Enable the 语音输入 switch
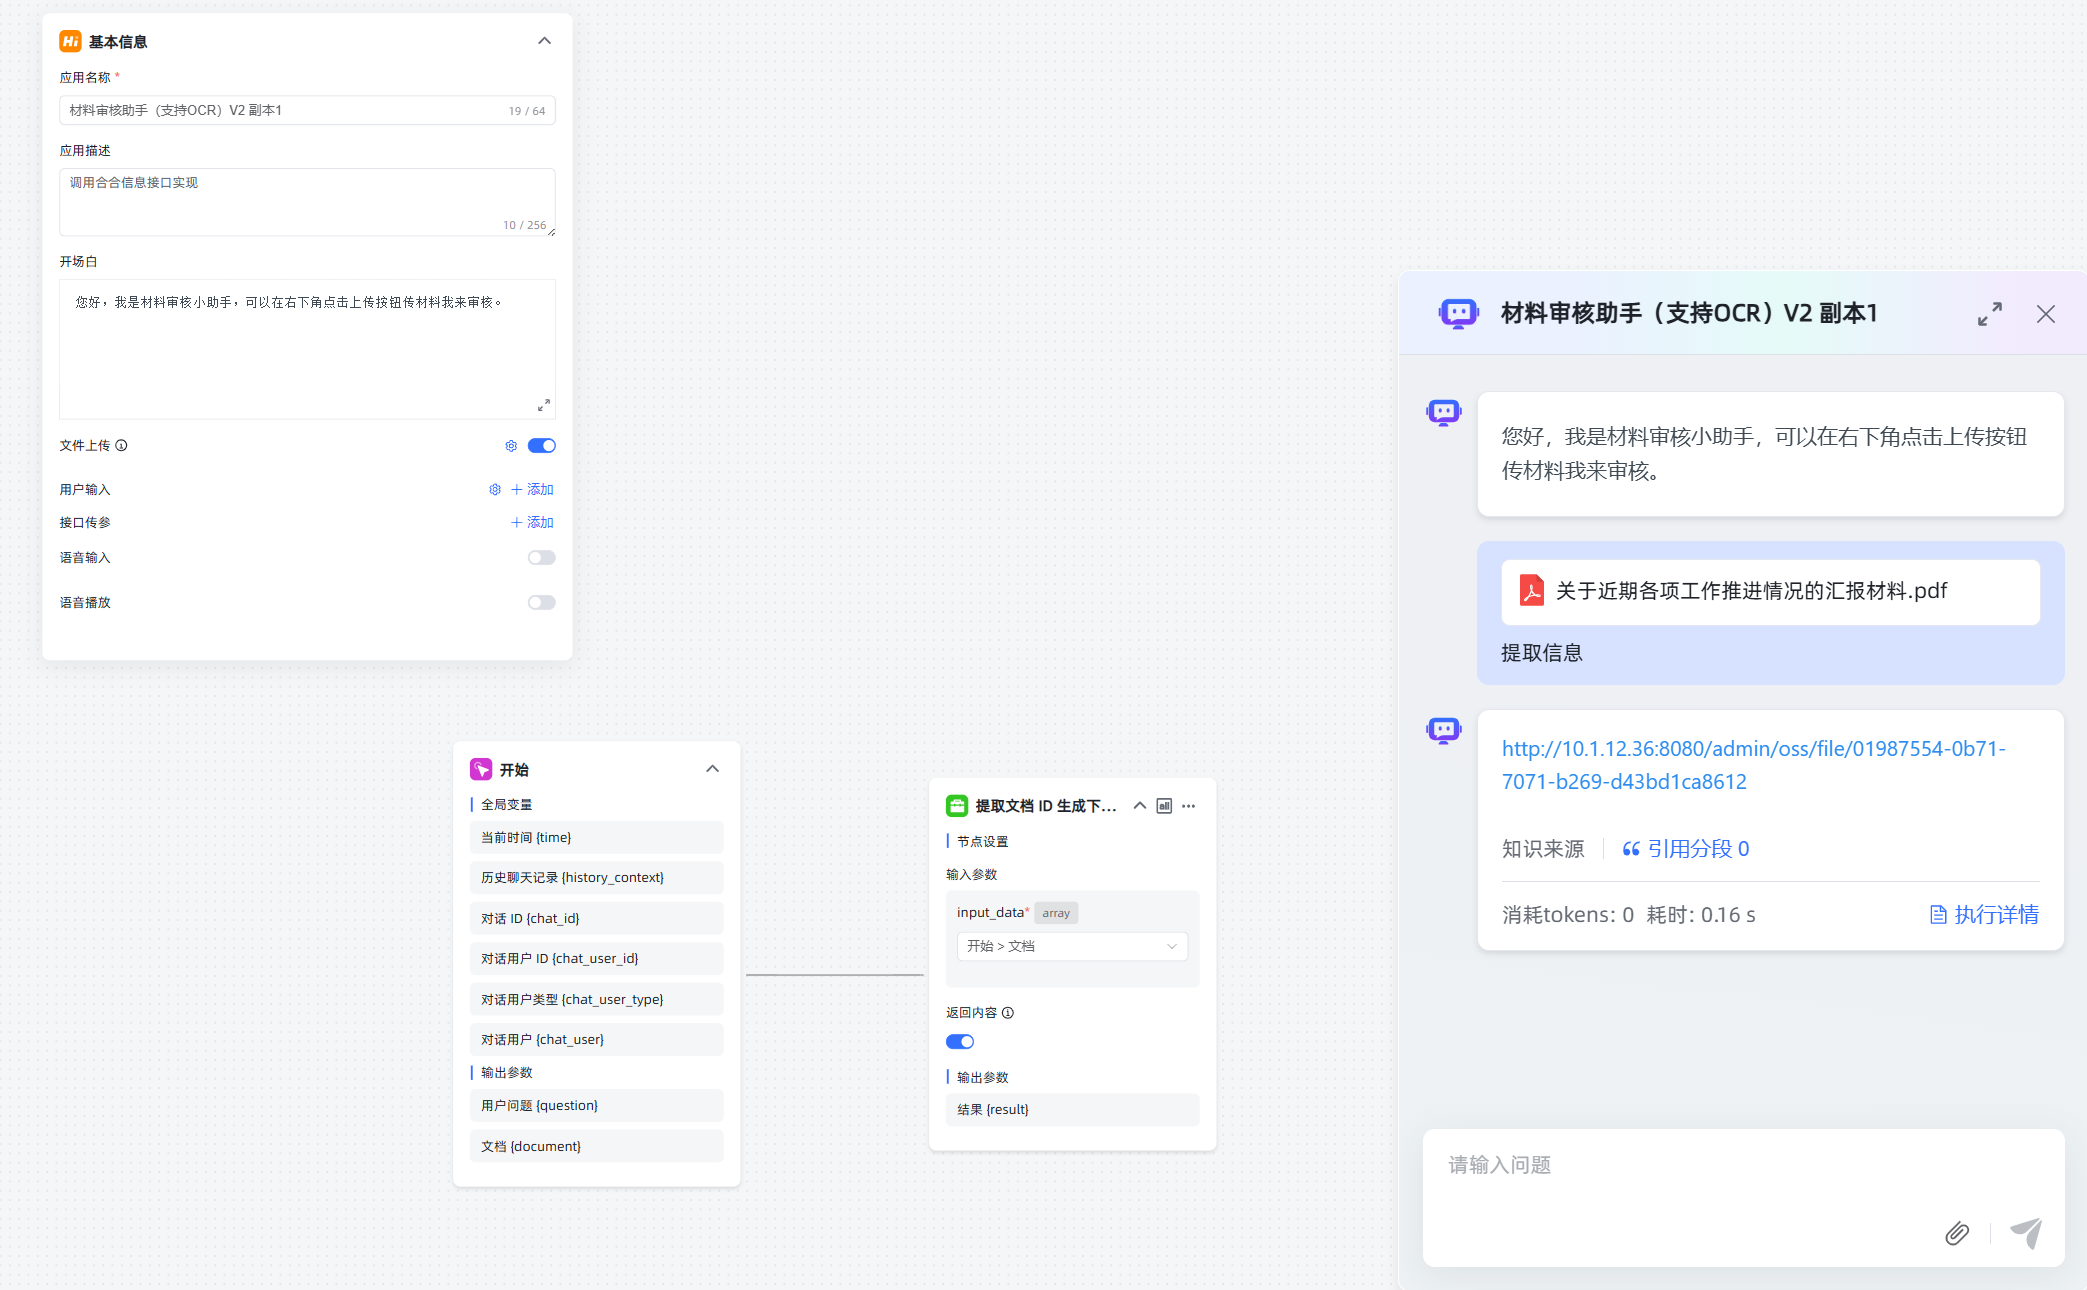 click(542, 558)
